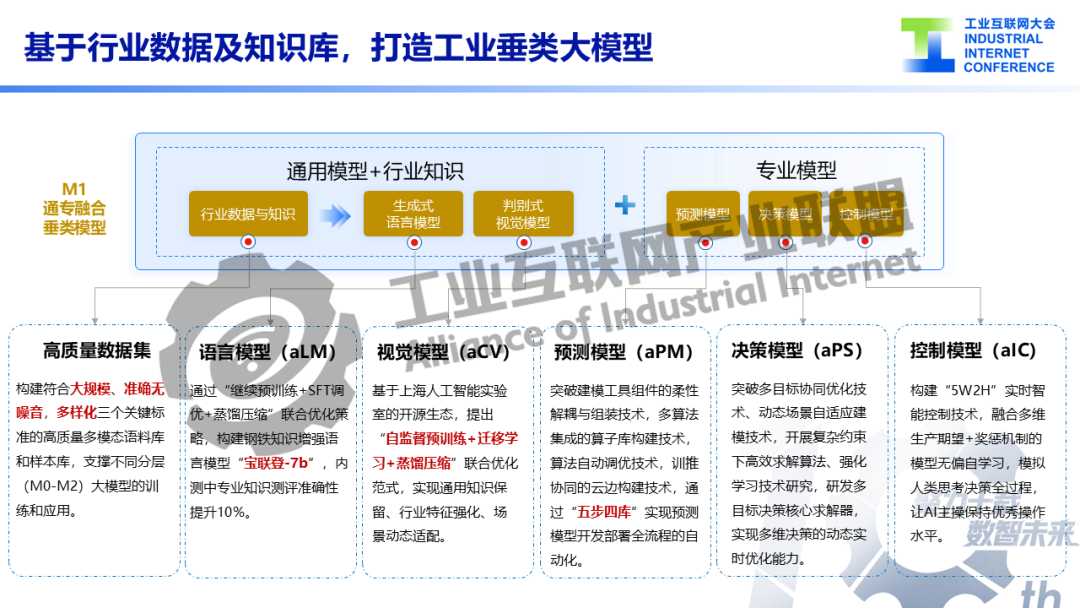This screenshot has width=1080, height=608.
Task: Click the red dot under 决策模型
Action: (x=785, y=242)
